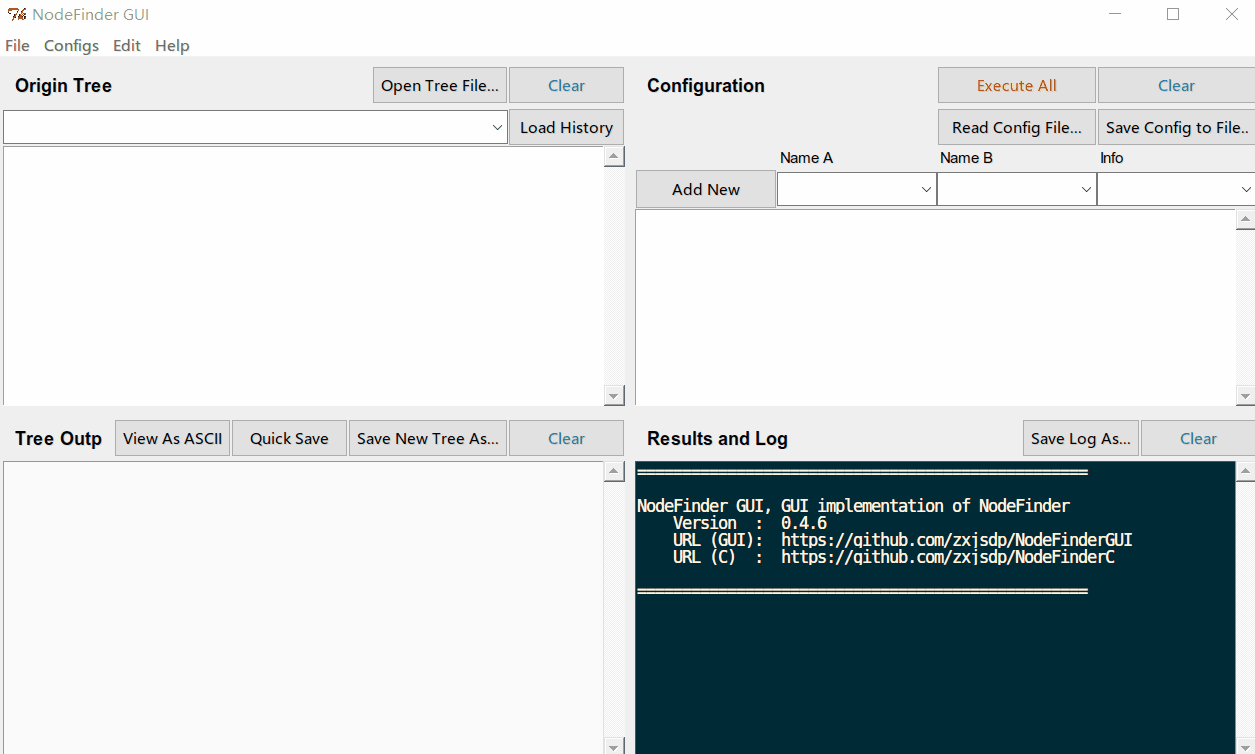Click Save New Tree As... button
Image resolution: width=1255 pixels, height=754 pixels.
428,439
